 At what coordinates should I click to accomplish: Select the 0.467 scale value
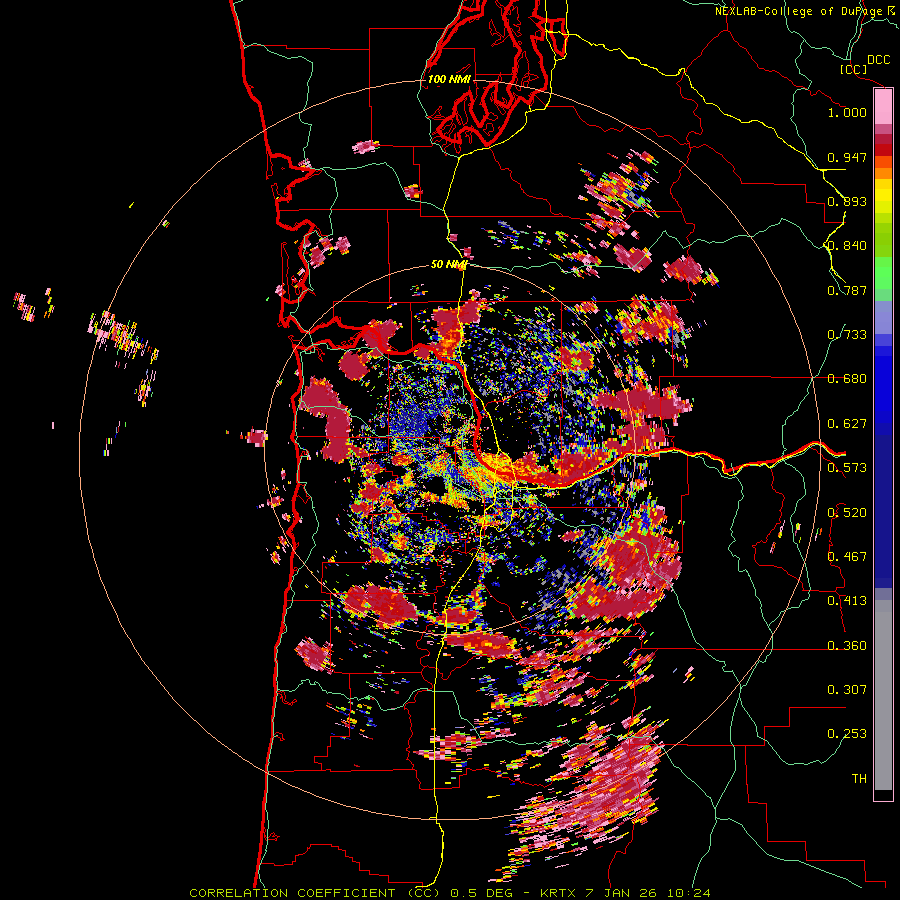point(847,557)
